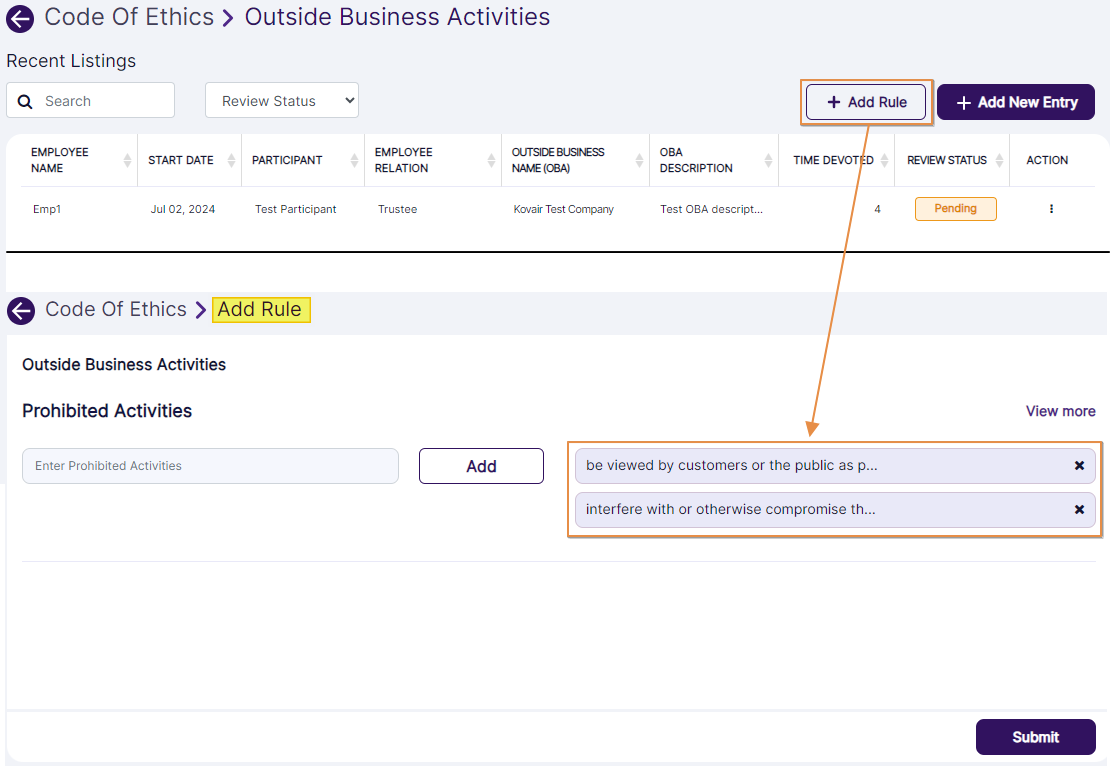1110x774 pixels.
Task: Click the back arrow beside Code Of Ethics header
Action: click(20, 18)
